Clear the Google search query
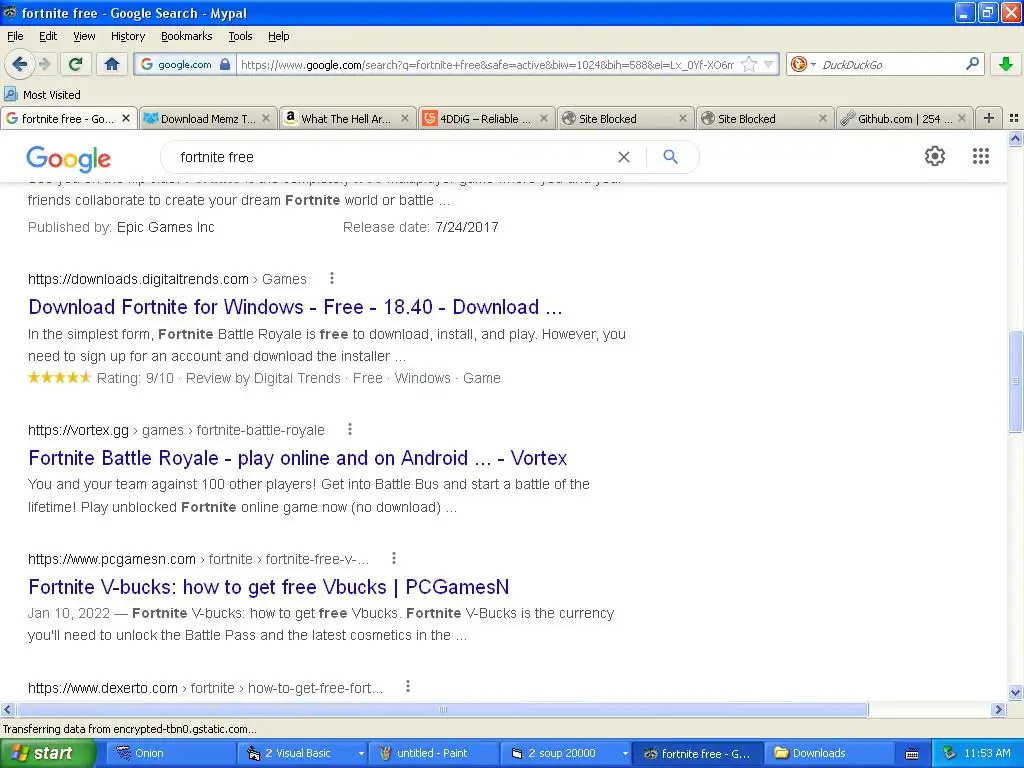The height and width of the screenshot is (768, 1024). 624,157
